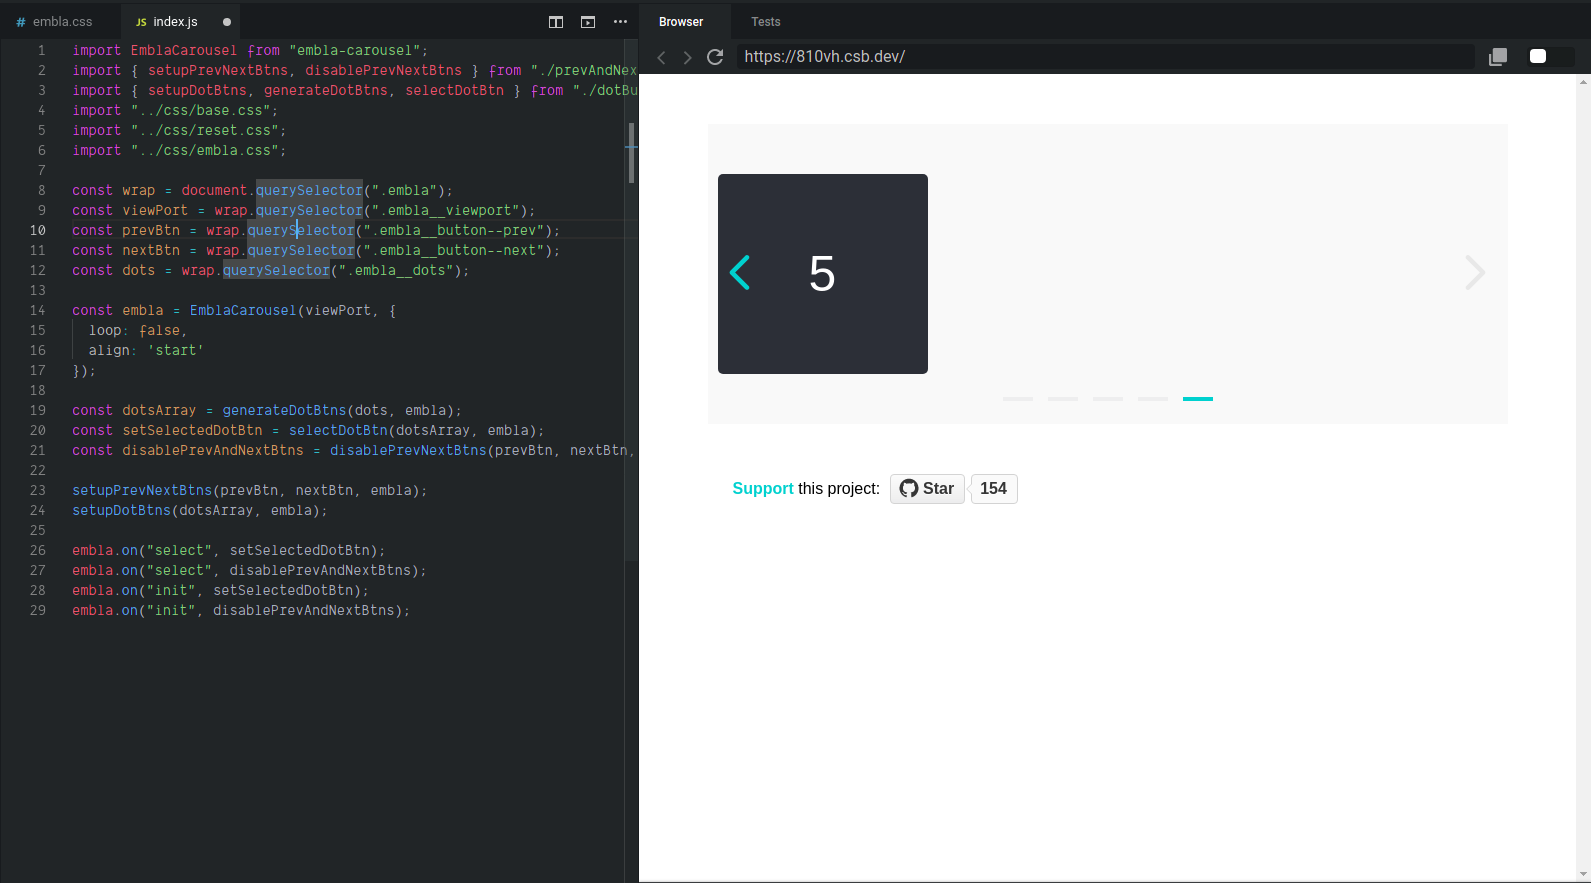Go forward in the preview browser
The width and height of the screenshot is (1591, 883).
pyautogui.click(x=687, y=57)
